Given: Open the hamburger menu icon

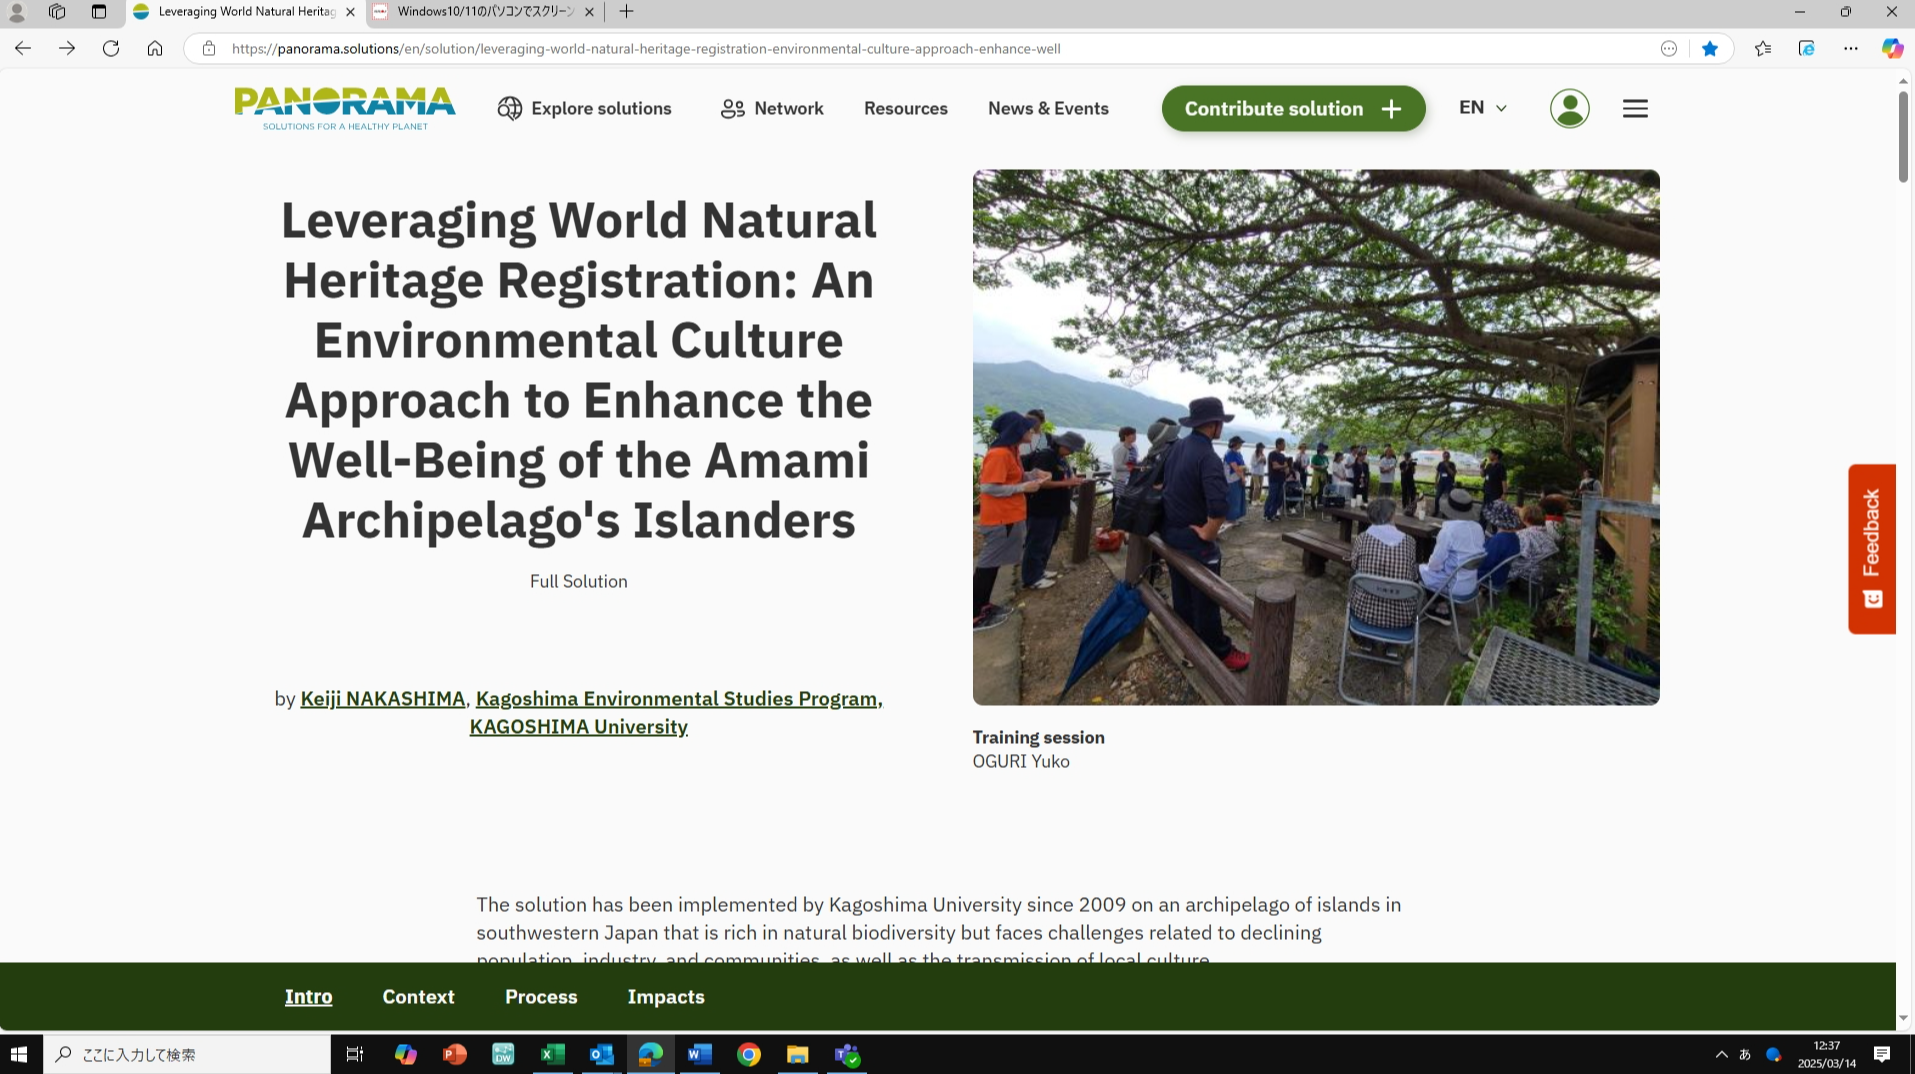Looking at the screenshot, I should (1635, 108).
